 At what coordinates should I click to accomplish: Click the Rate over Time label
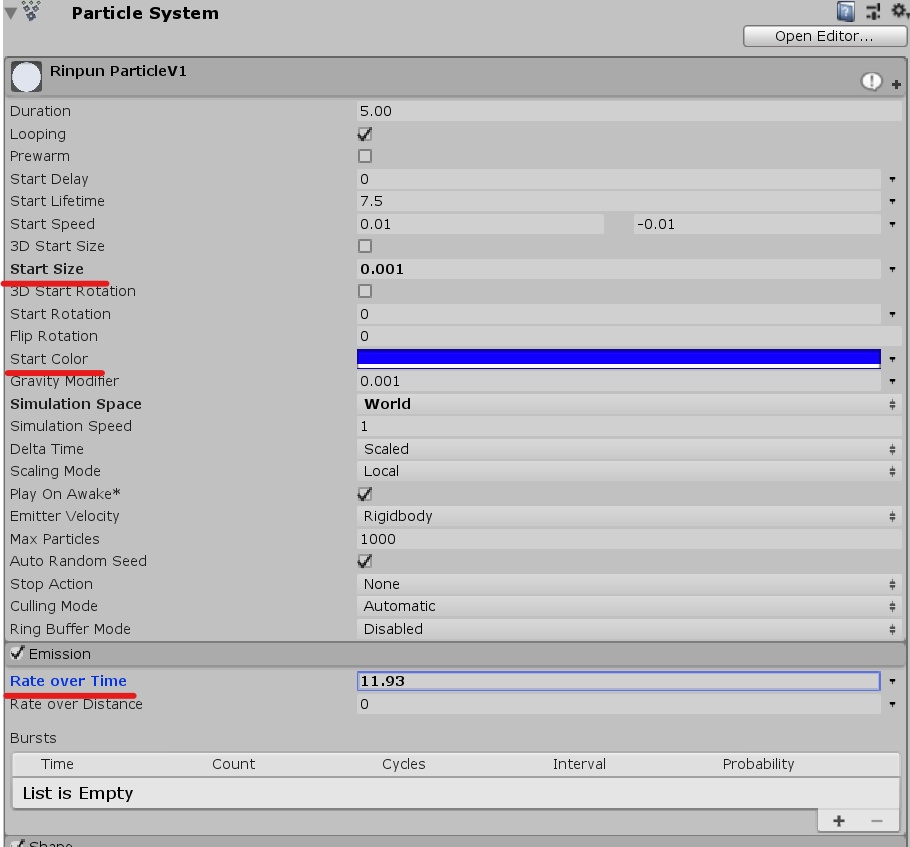[x=68, y=681]
